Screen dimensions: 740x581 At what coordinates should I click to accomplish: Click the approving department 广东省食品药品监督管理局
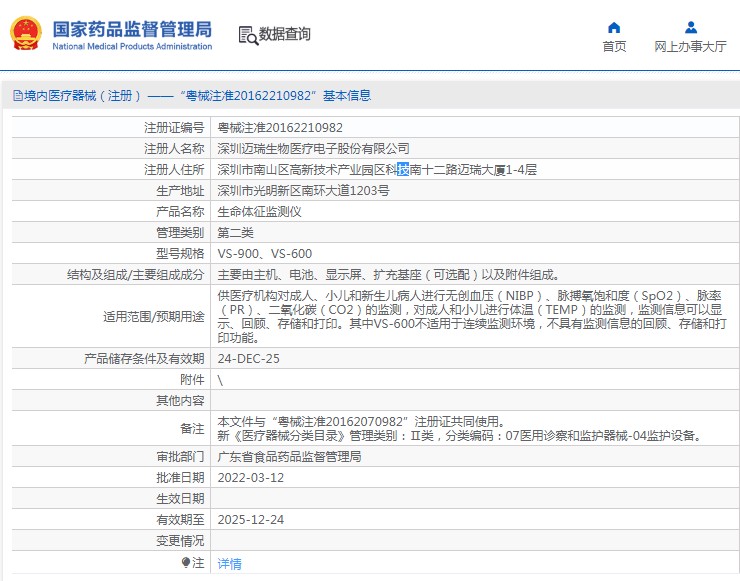(289, 457)
